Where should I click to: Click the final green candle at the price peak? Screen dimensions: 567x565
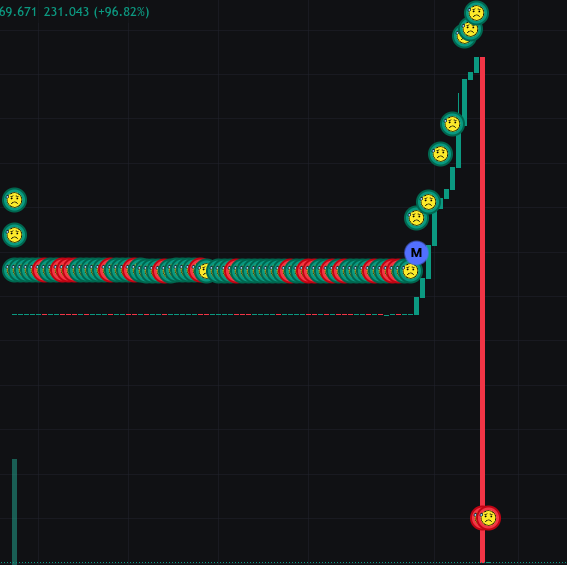pyautogui.click(x=476, y=65)
